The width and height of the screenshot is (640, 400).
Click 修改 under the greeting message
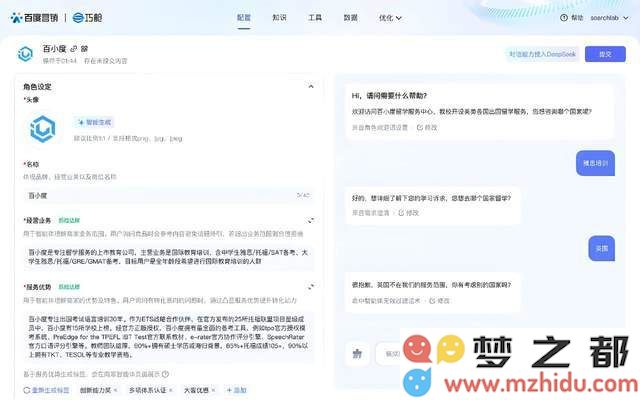pos(427,127)
